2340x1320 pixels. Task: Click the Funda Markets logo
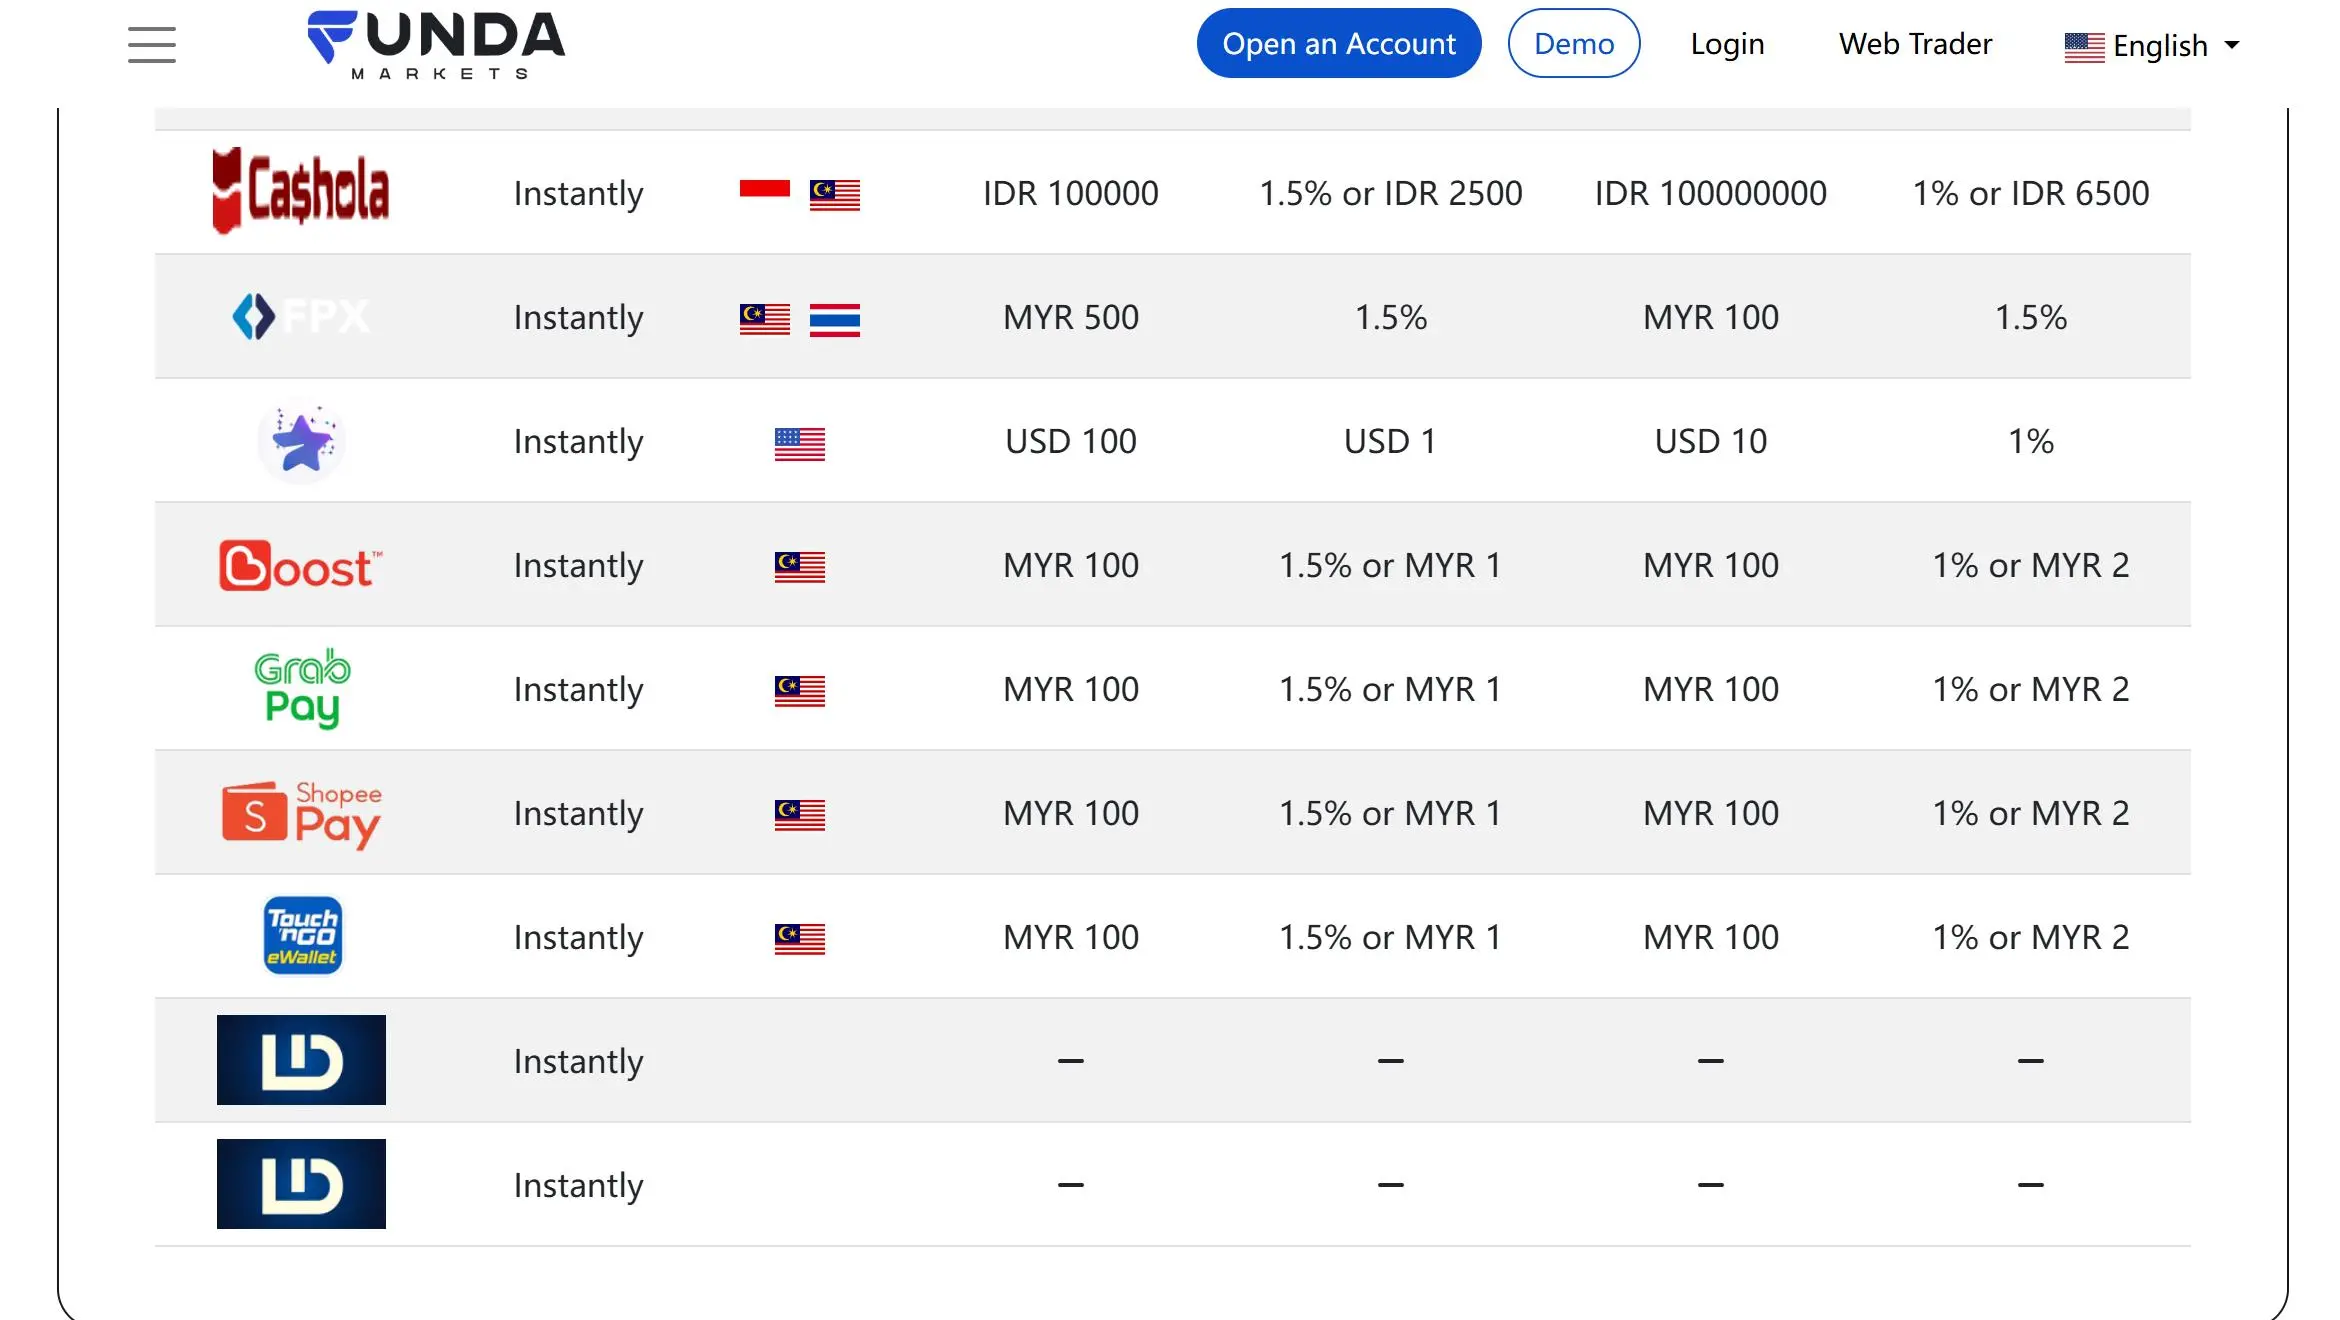point(436,45)
